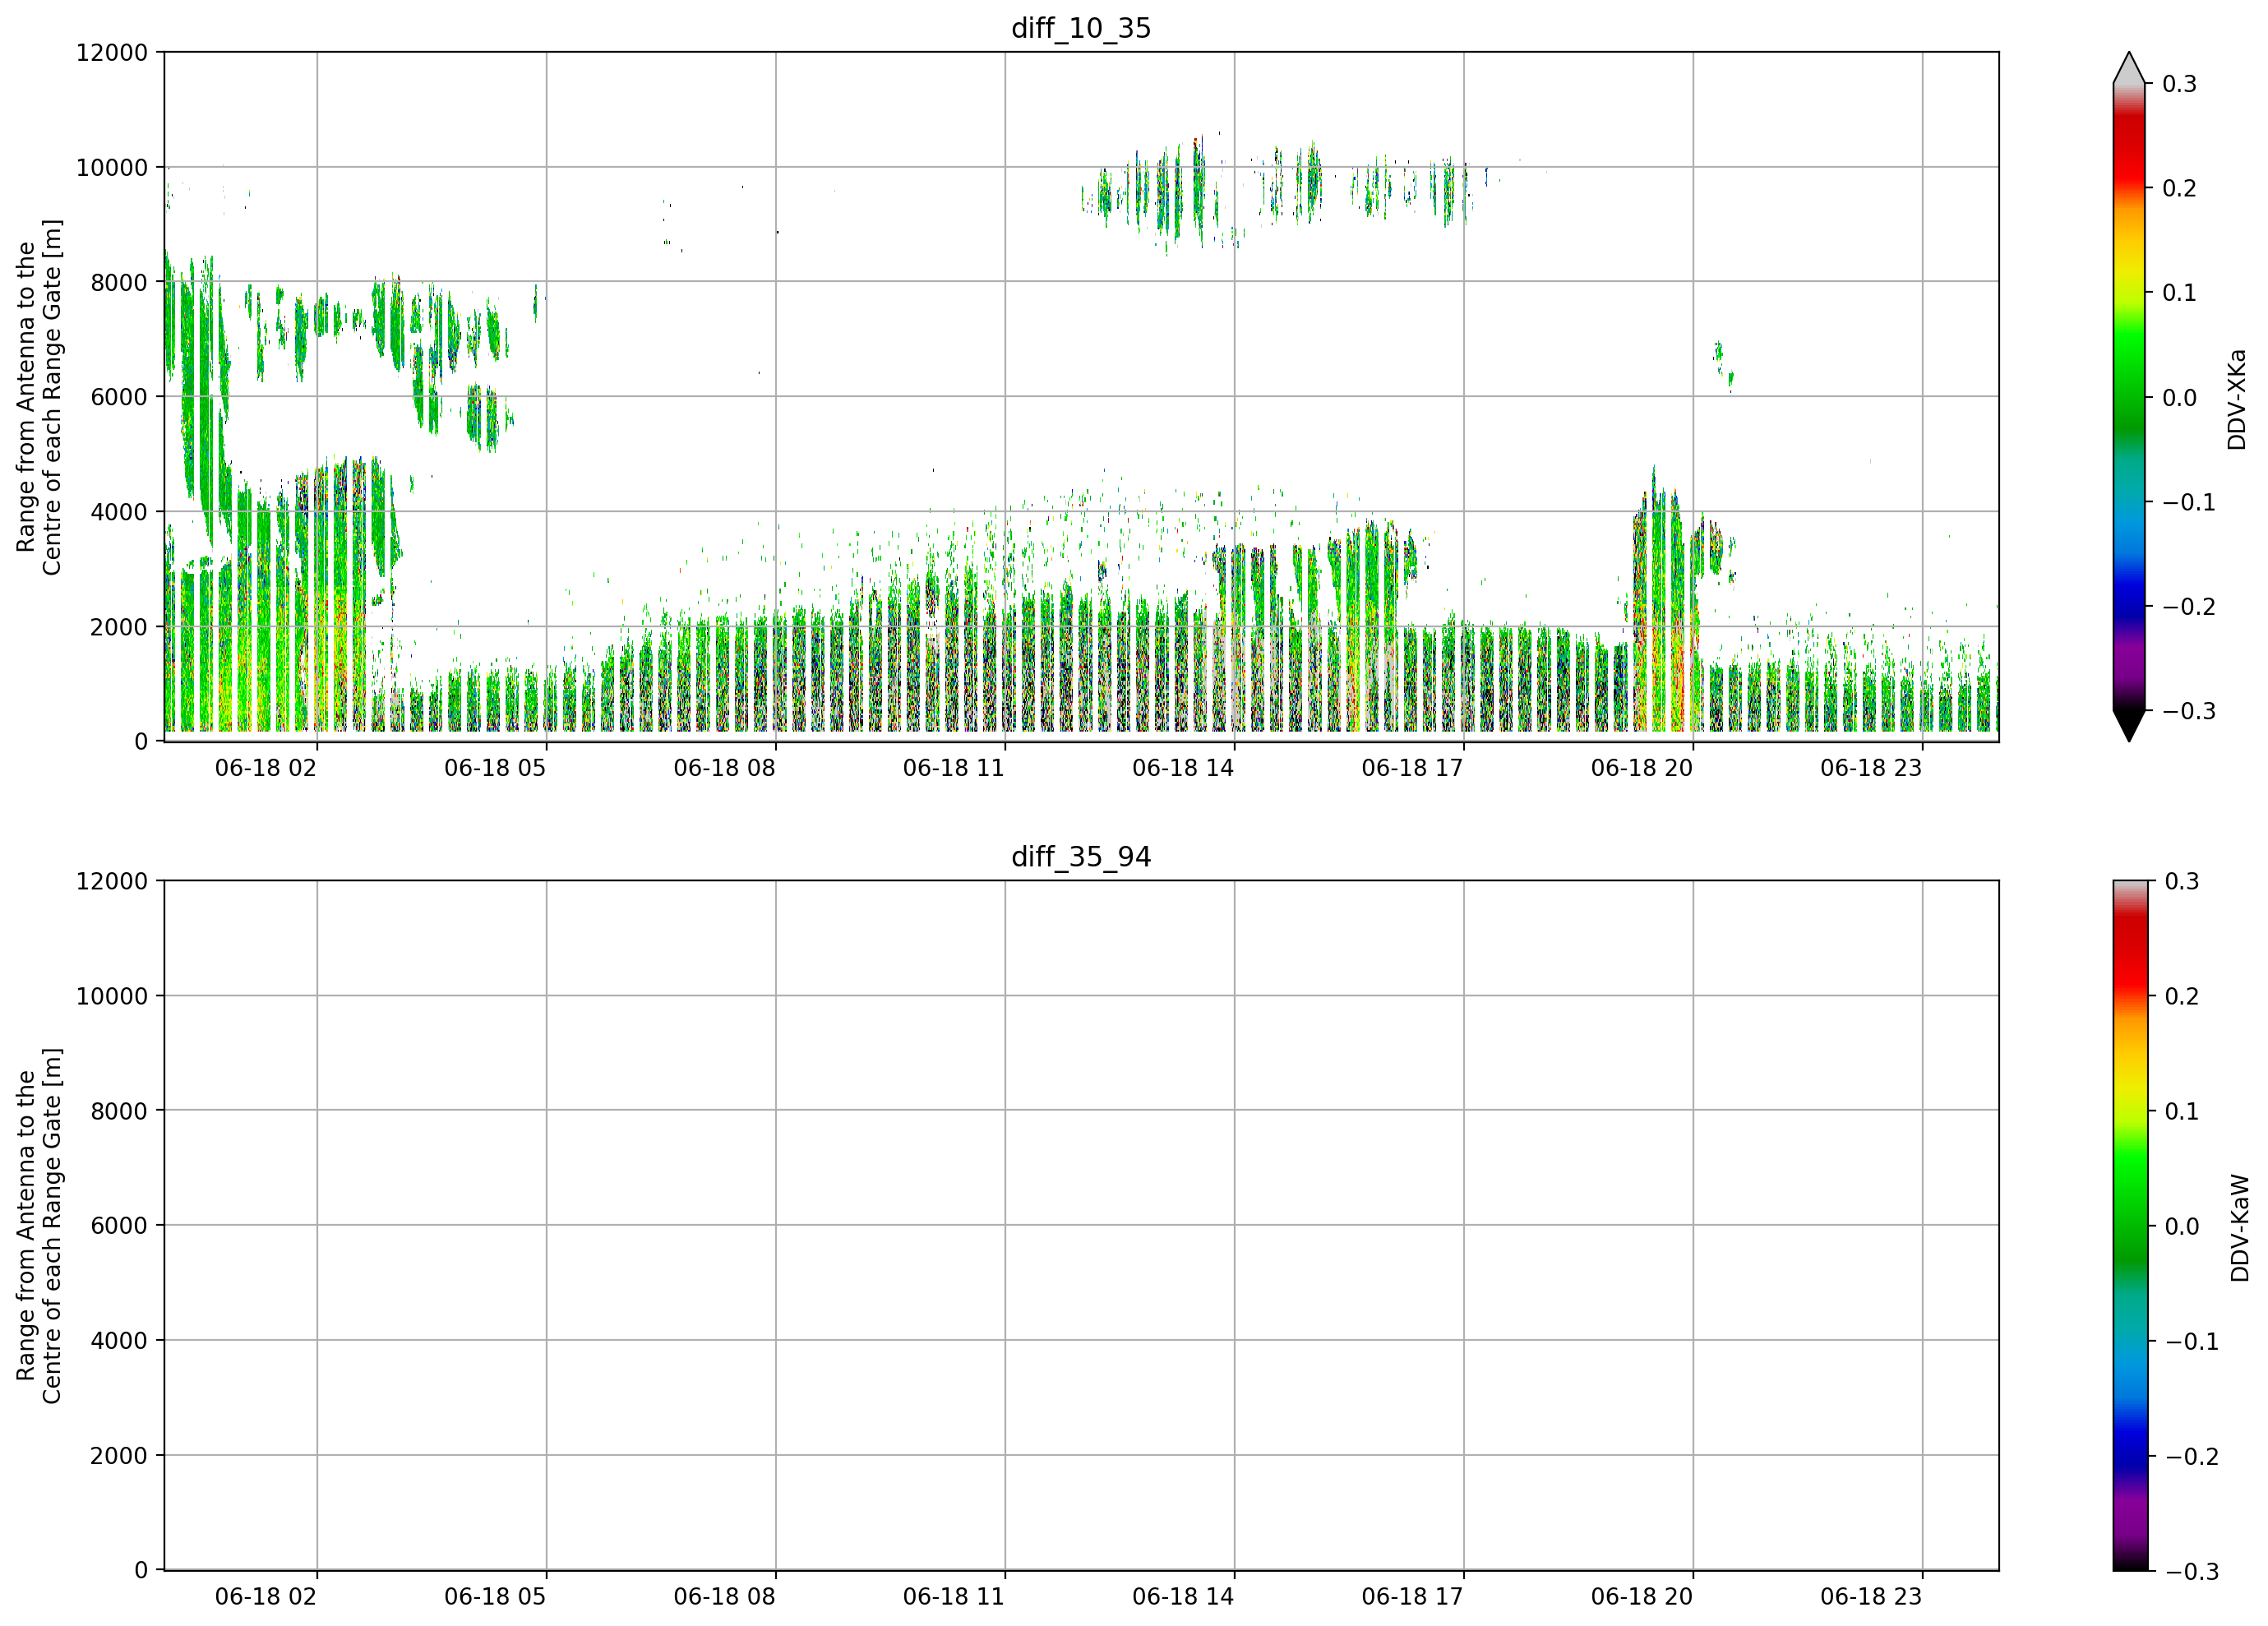
Task: Click the −0.2 tick on DDV-KaW colorbar
Action: click(x=2192, y=1456)
